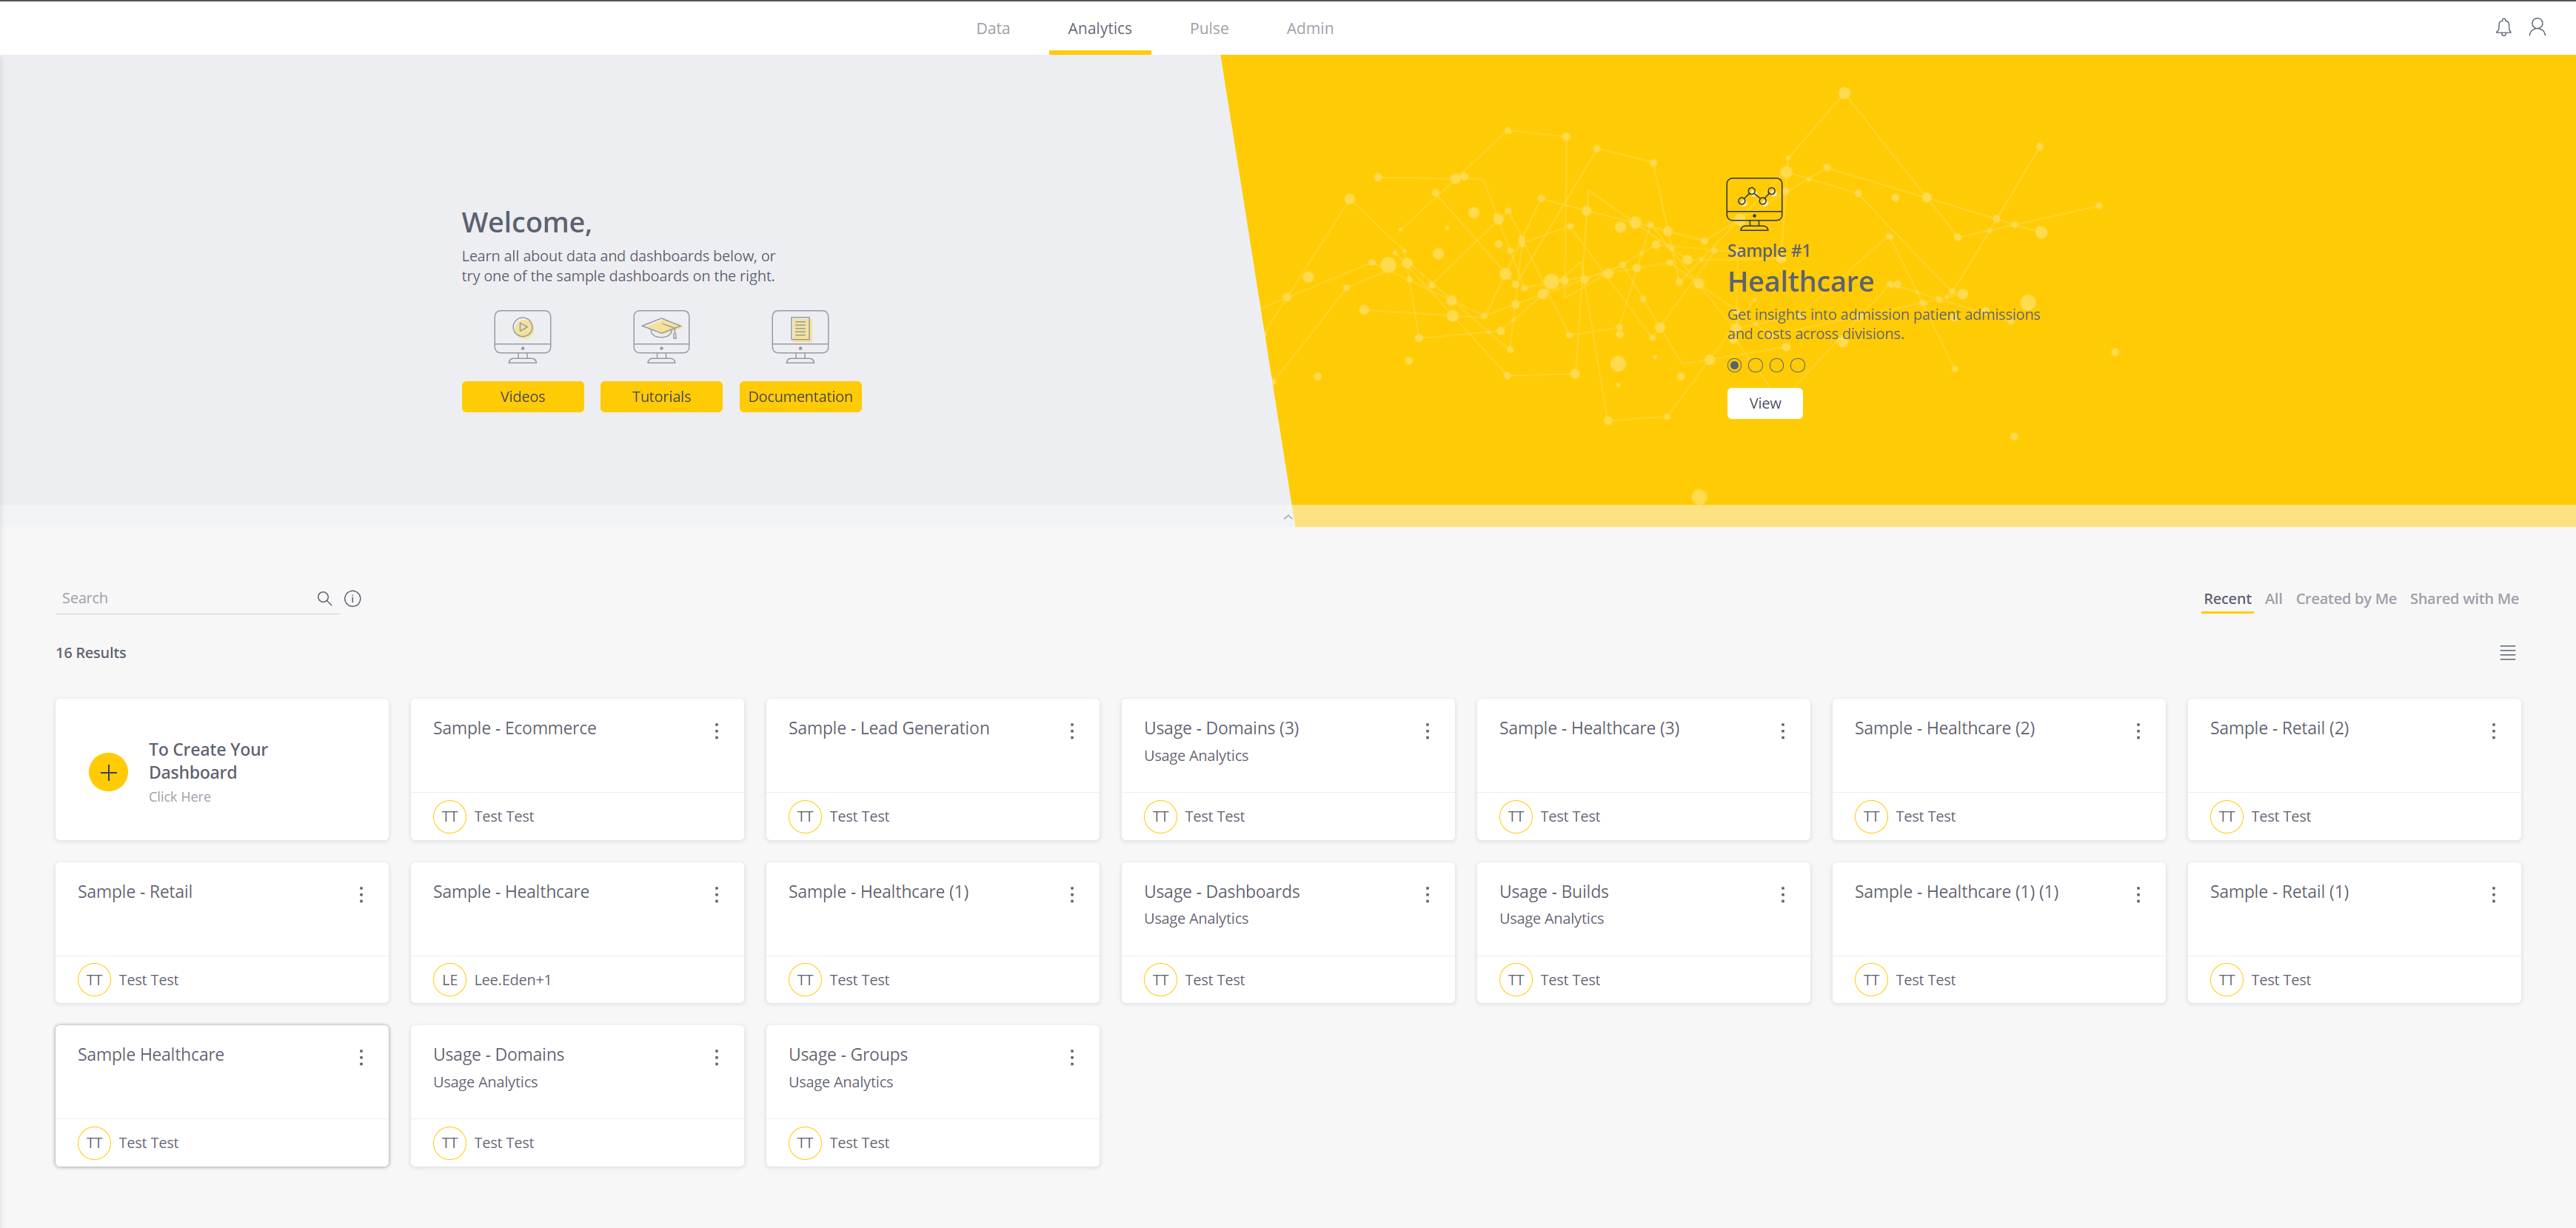Click the Healthcare sample heading
Image resolution: width=2576 pixels, height=1228 pixels.
(1800, 282)
